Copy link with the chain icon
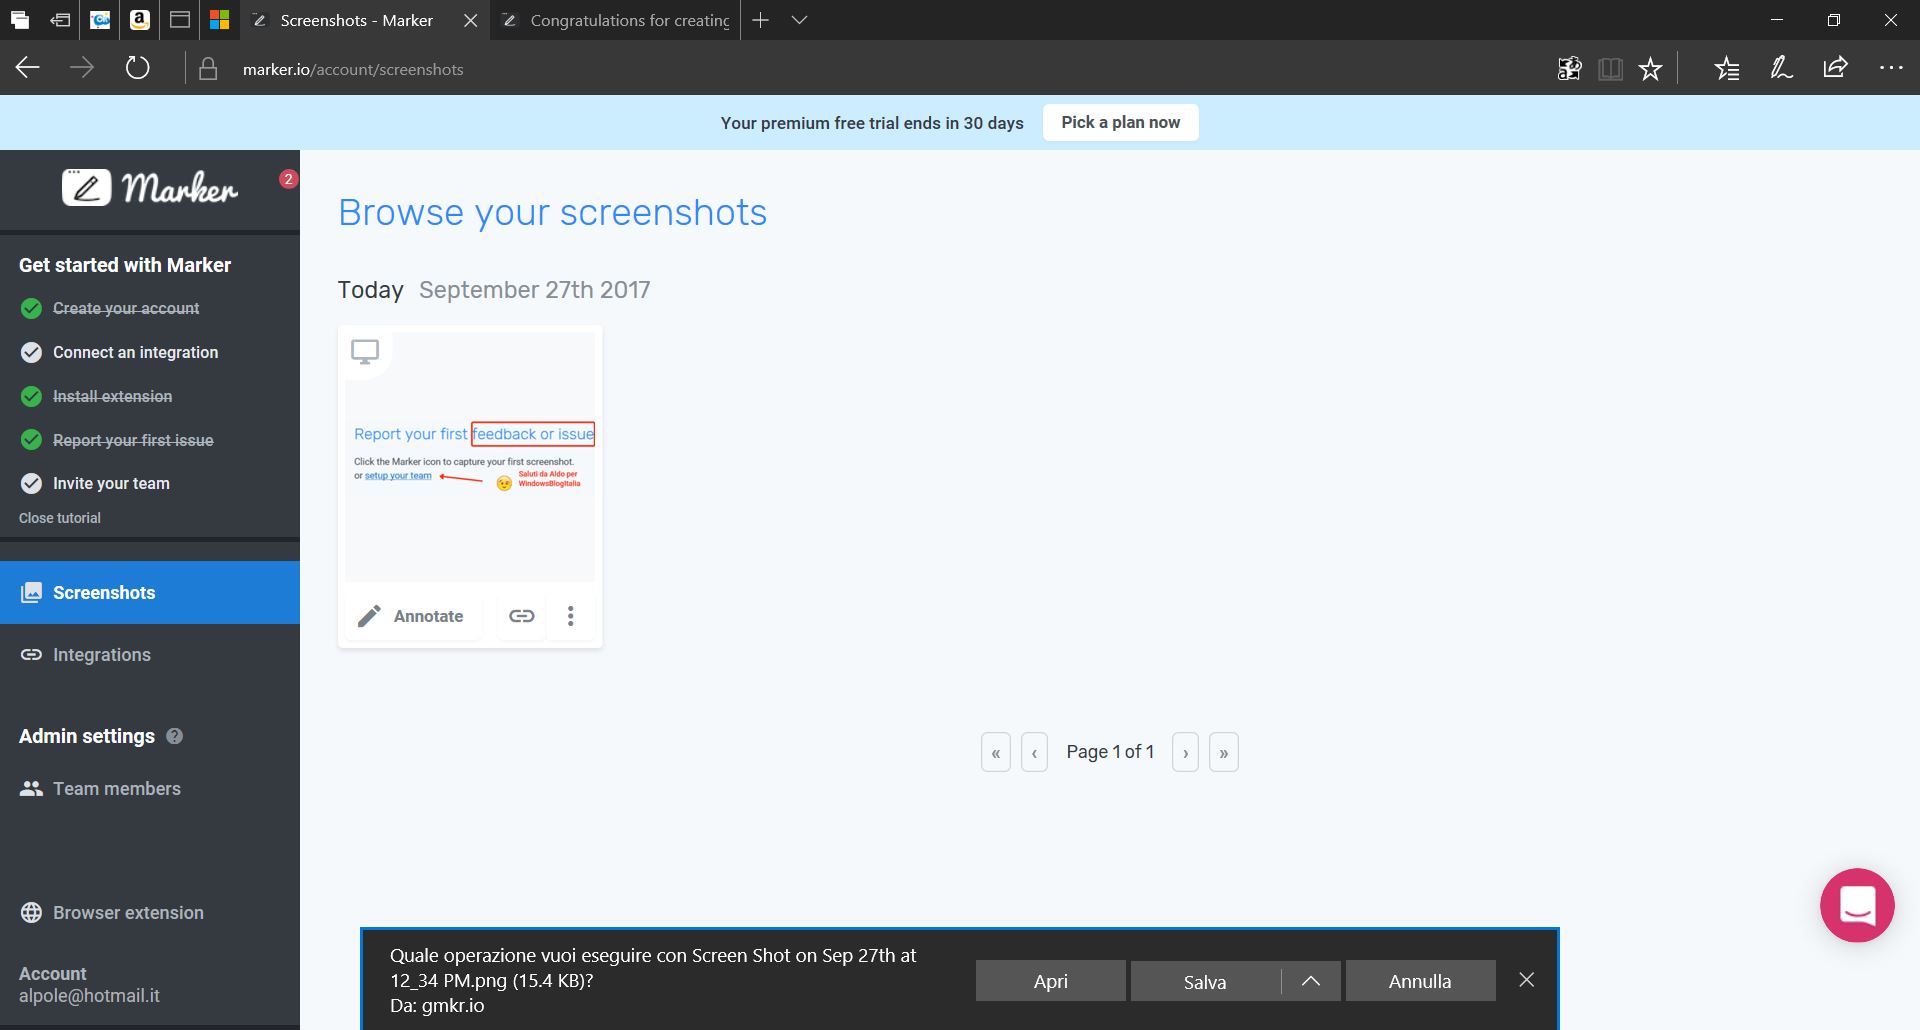1920x1030 pixels. [x=522, y=616]
